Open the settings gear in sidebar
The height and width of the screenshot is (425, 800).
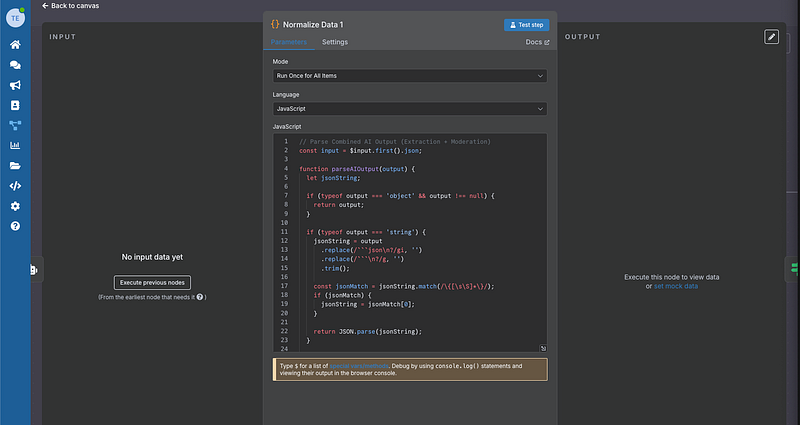click(15, 206)
